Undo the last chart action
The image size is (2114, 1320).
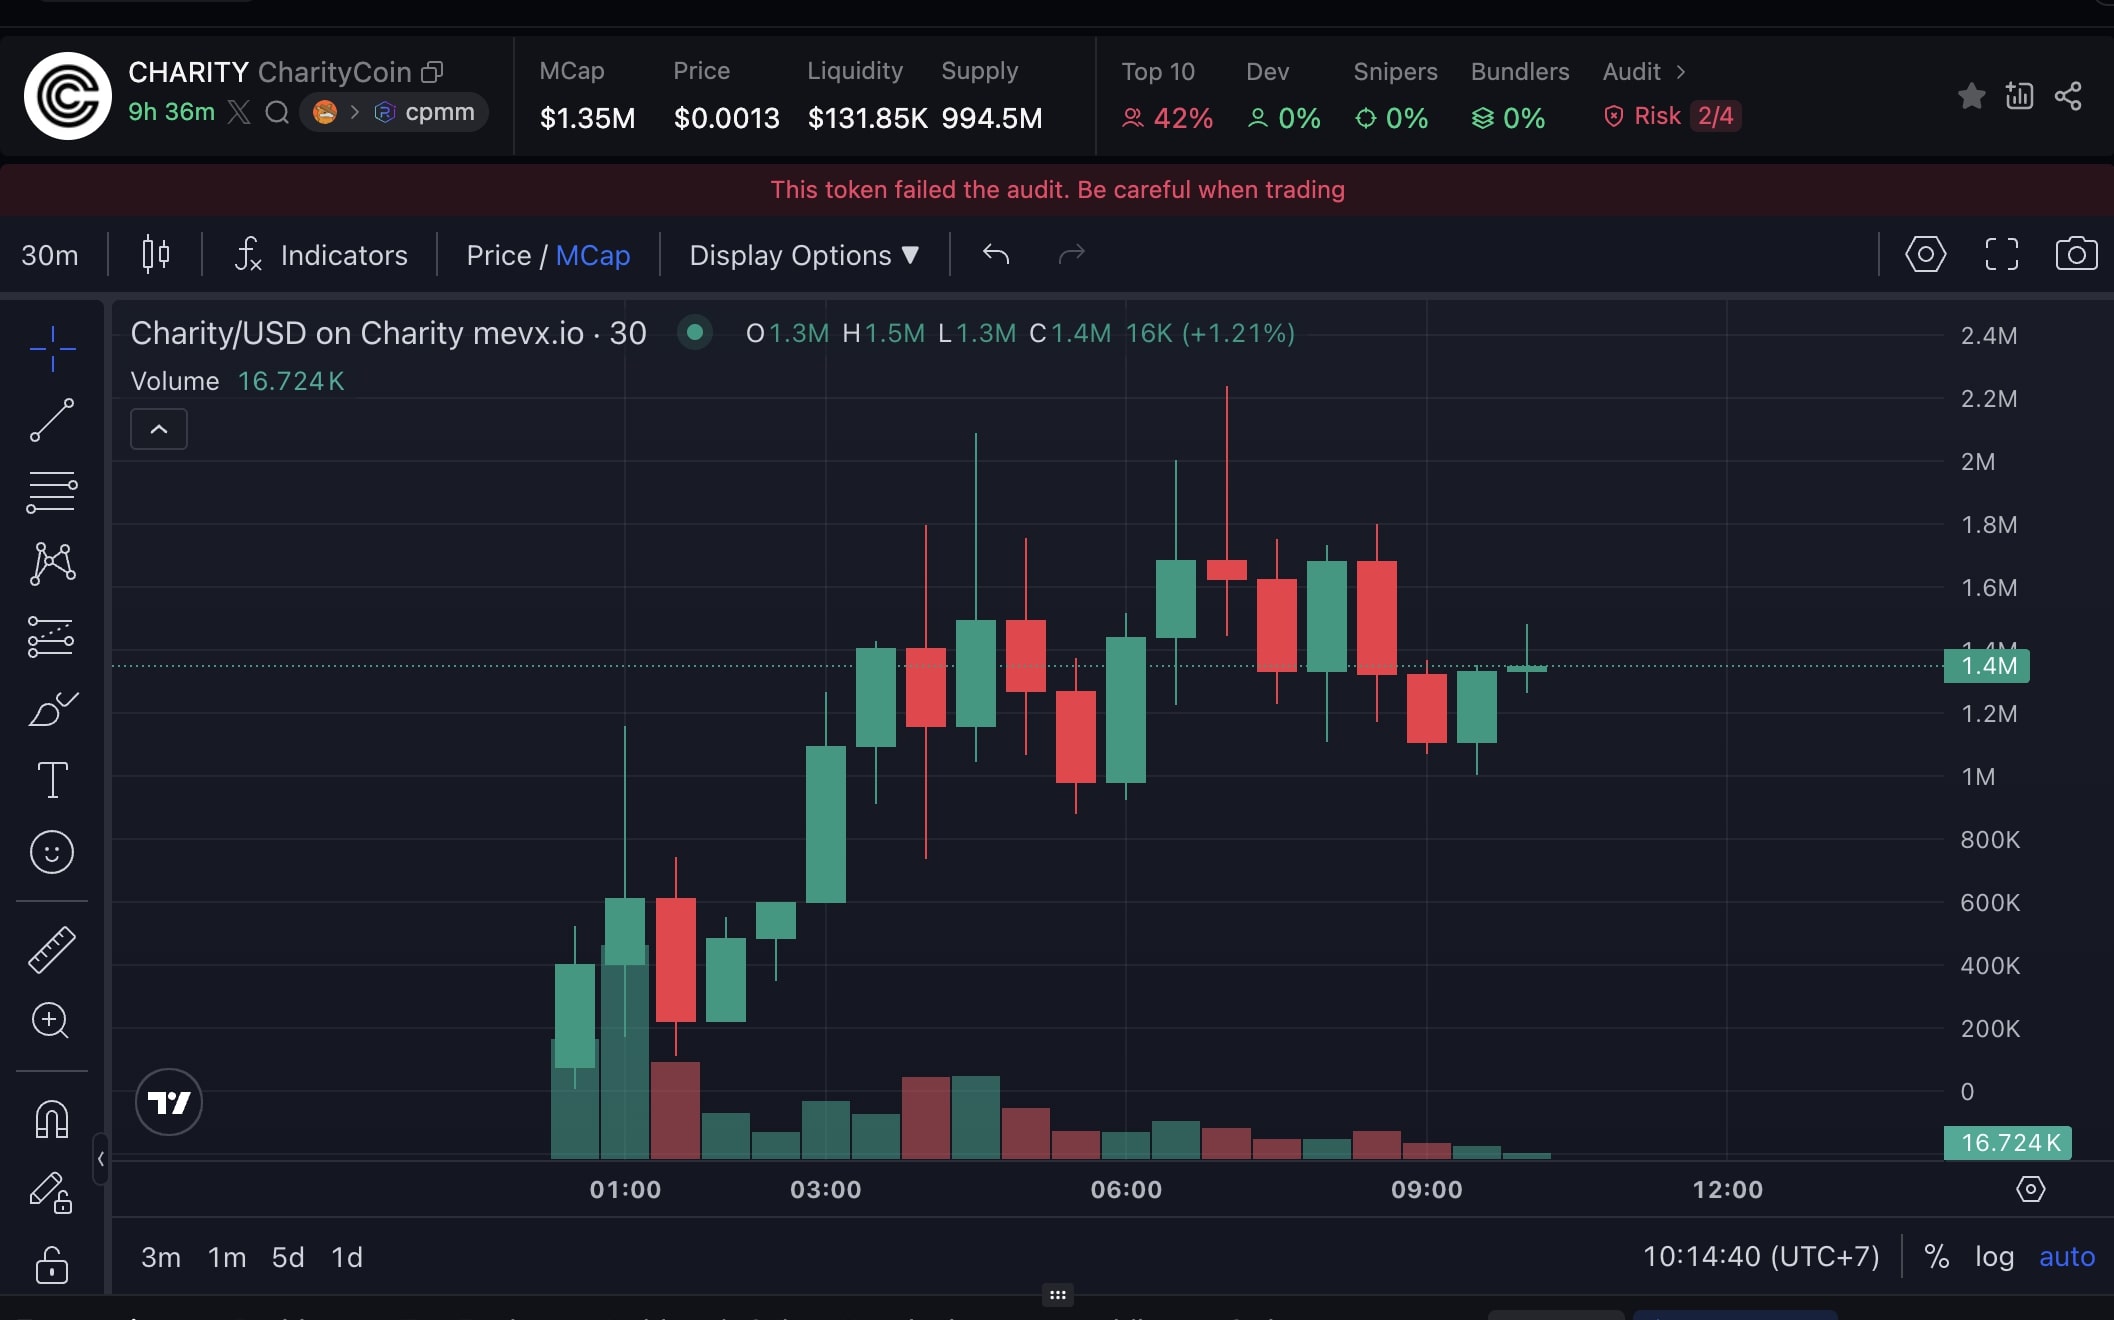[x=996, y=254]
